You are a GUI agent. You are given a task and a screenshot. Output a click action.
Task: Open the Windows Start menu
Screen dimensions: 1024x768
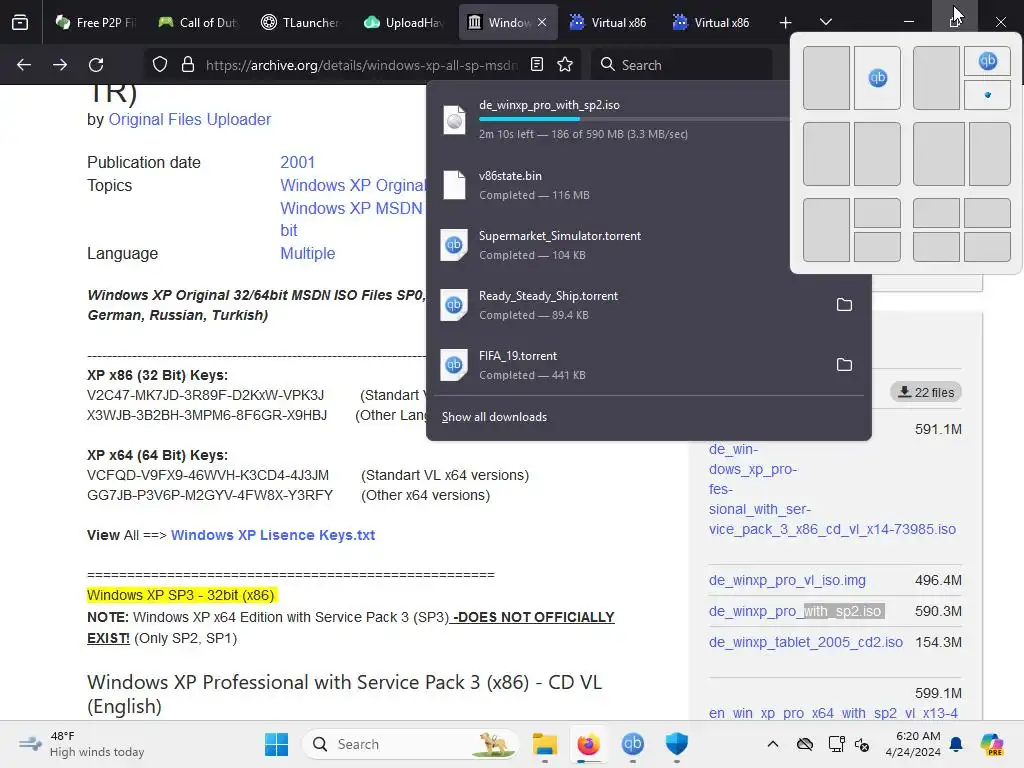pos(276,744)
